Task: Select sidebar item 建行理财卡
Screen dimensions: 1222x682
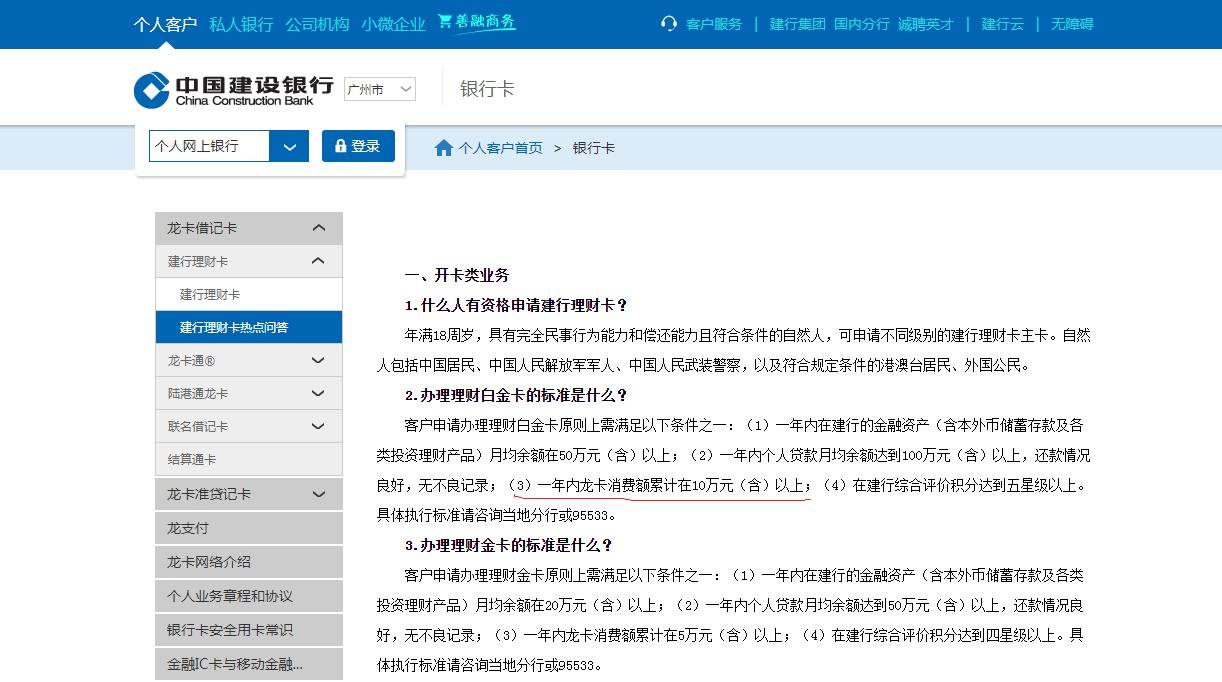Action: click(249, 294)
